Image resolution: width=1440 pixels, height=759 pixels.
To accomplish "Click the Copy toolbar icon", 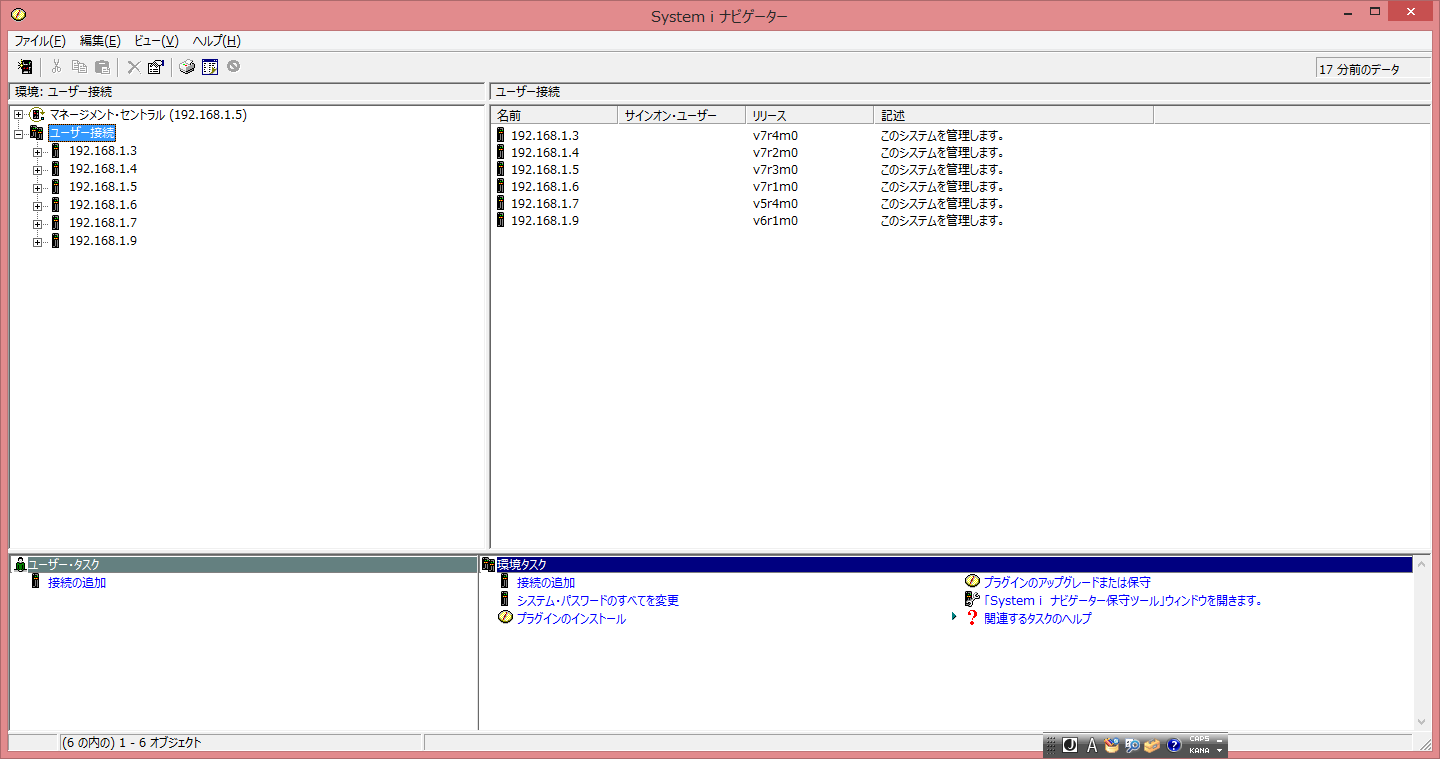I will 79,67.
